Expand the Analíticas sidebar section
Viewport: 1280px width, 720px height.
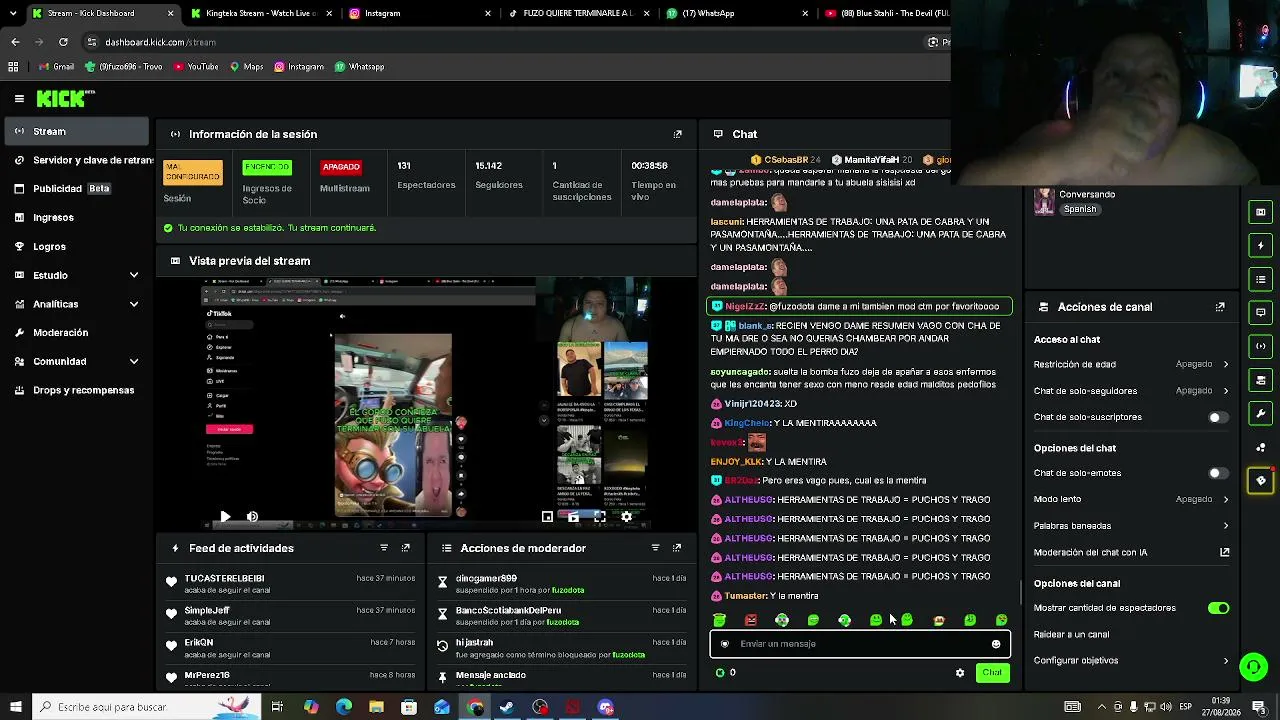tap(77, 304)
